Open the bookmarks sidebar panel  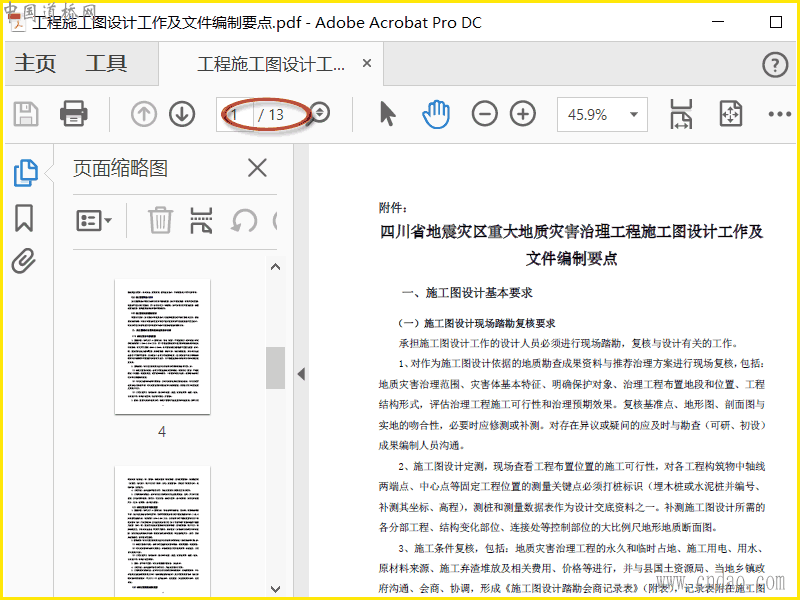24,218
